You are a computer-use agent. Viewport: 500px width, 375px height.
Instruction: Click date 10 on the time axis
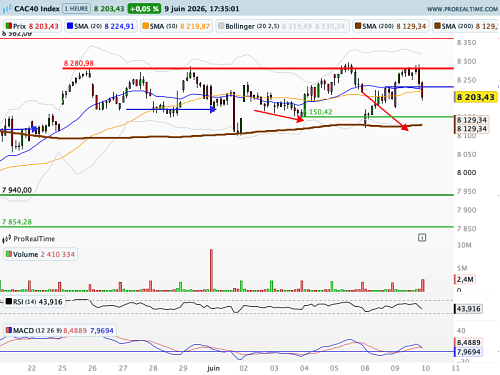[x=426, y=368]
